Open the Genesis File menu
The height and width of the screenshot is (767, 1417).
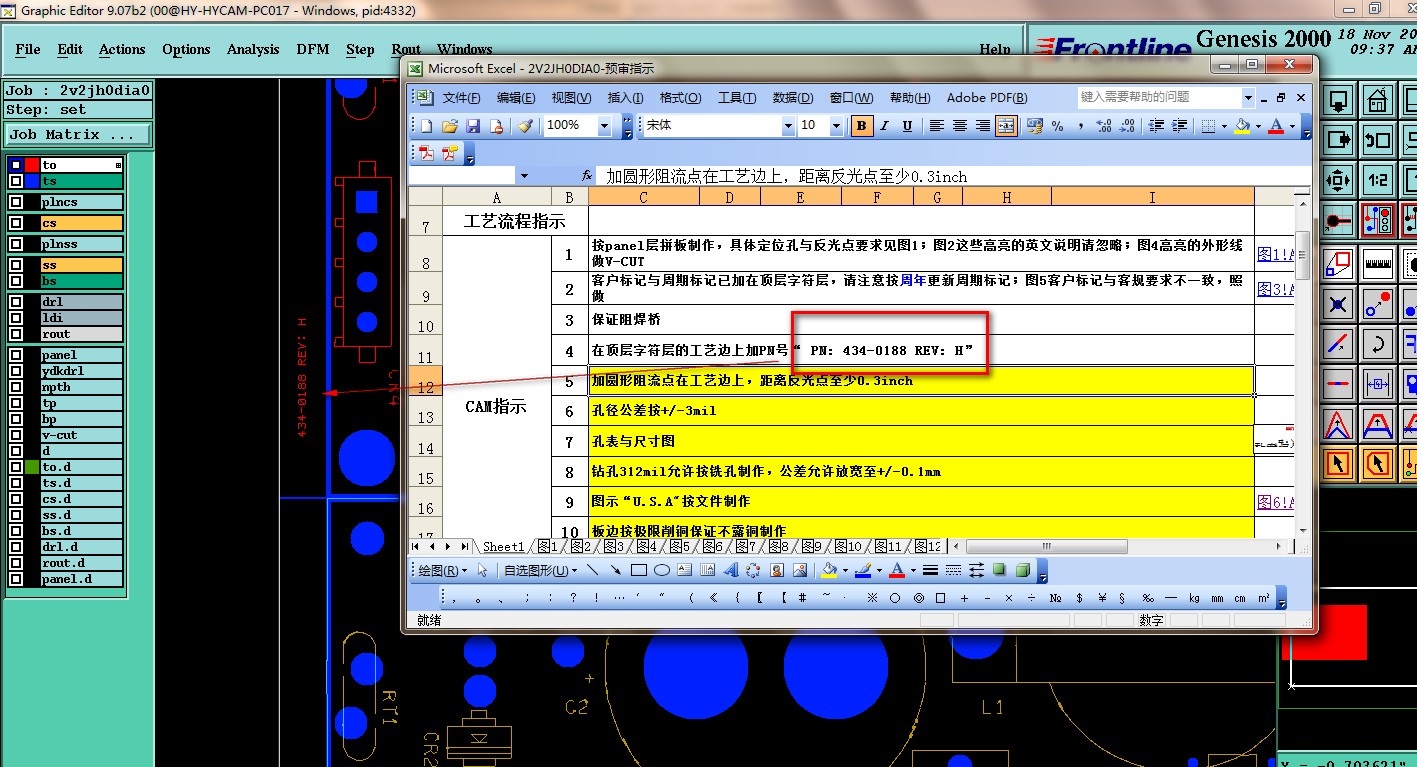pos(28,49)
